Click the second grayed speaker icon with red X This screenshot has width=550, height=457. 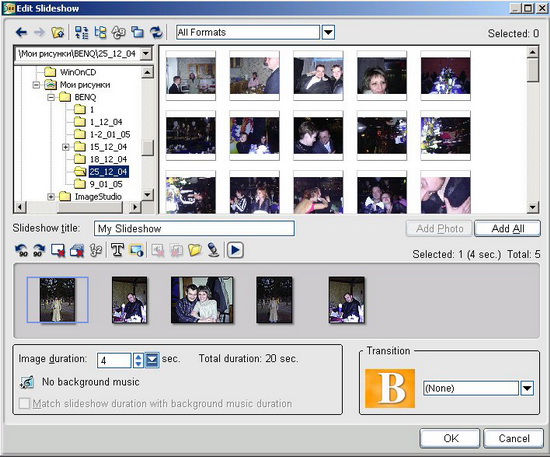(176, 250)
